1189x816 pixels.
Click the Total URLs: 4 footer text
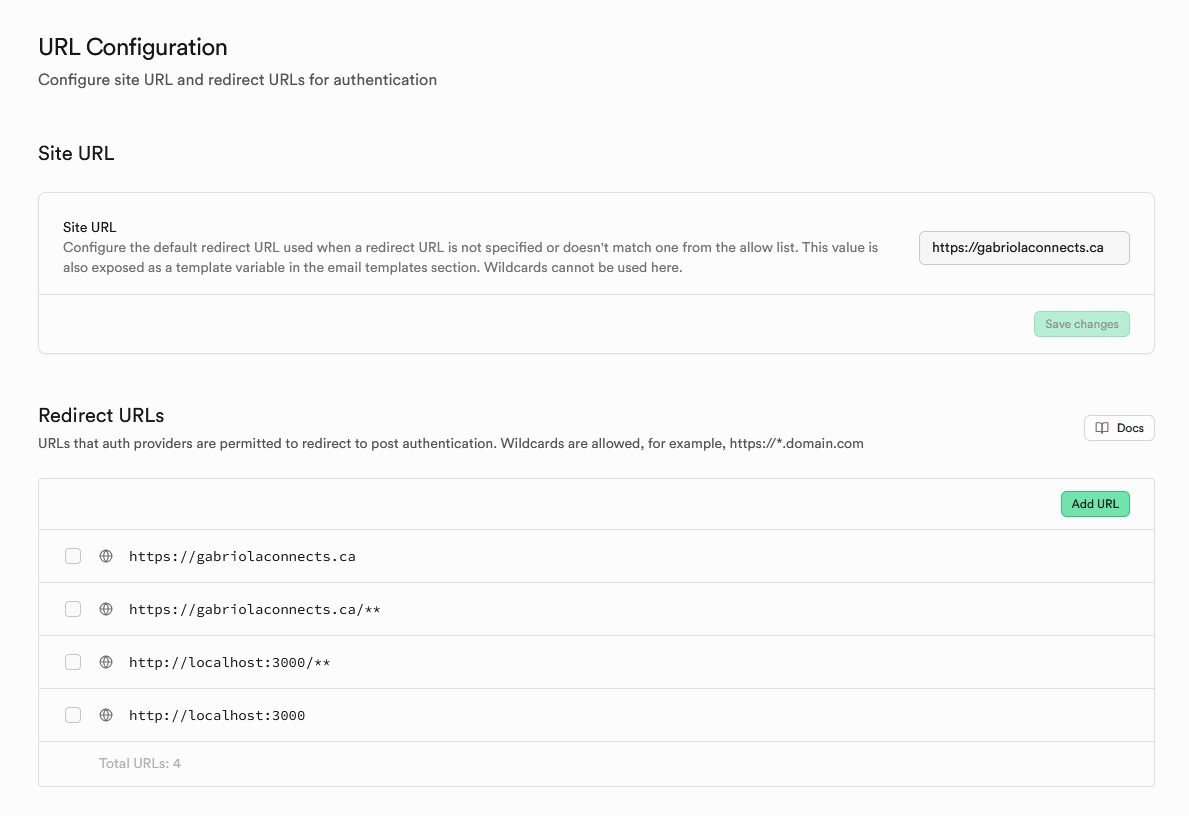140,763
